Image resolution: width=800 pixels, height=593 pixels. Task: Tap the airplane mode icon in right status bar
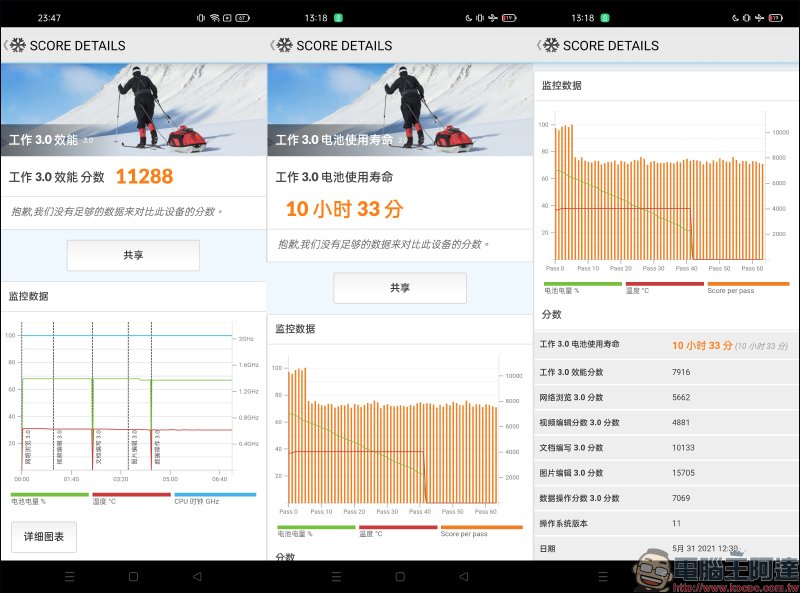pos(759,18)
